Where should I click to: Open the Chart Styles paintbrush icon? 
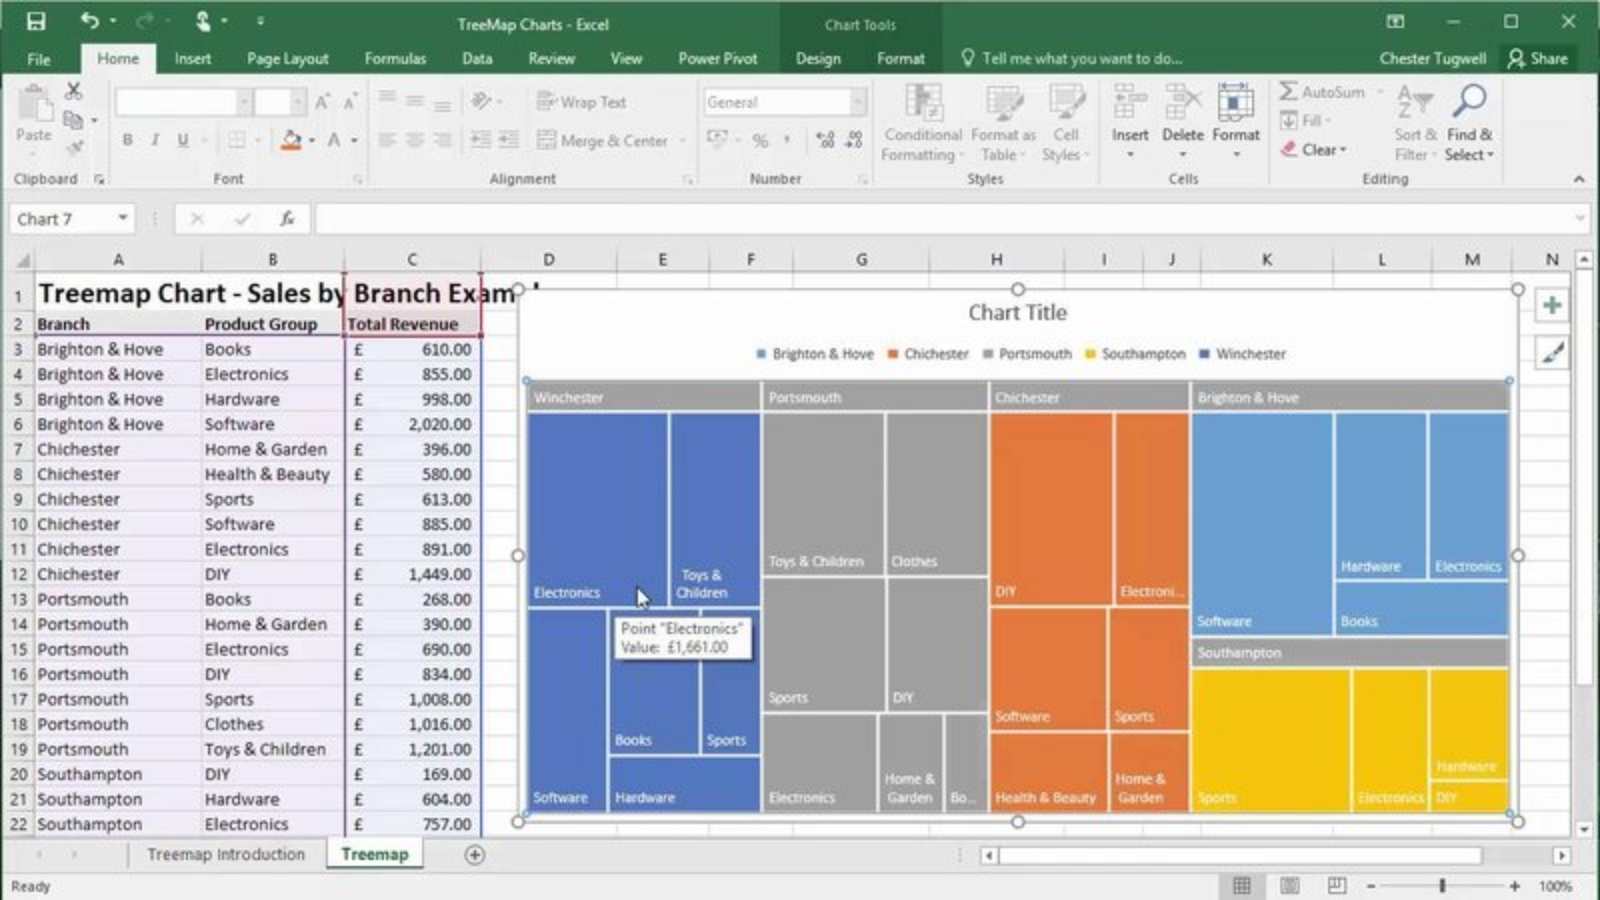1551,352
